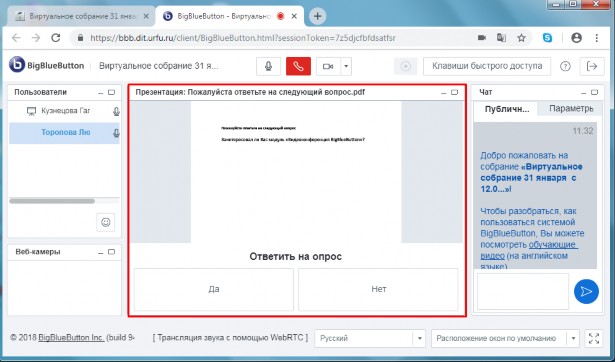Open the help question mark icon
Screen dimensions: 615x362
click(565, 66)
